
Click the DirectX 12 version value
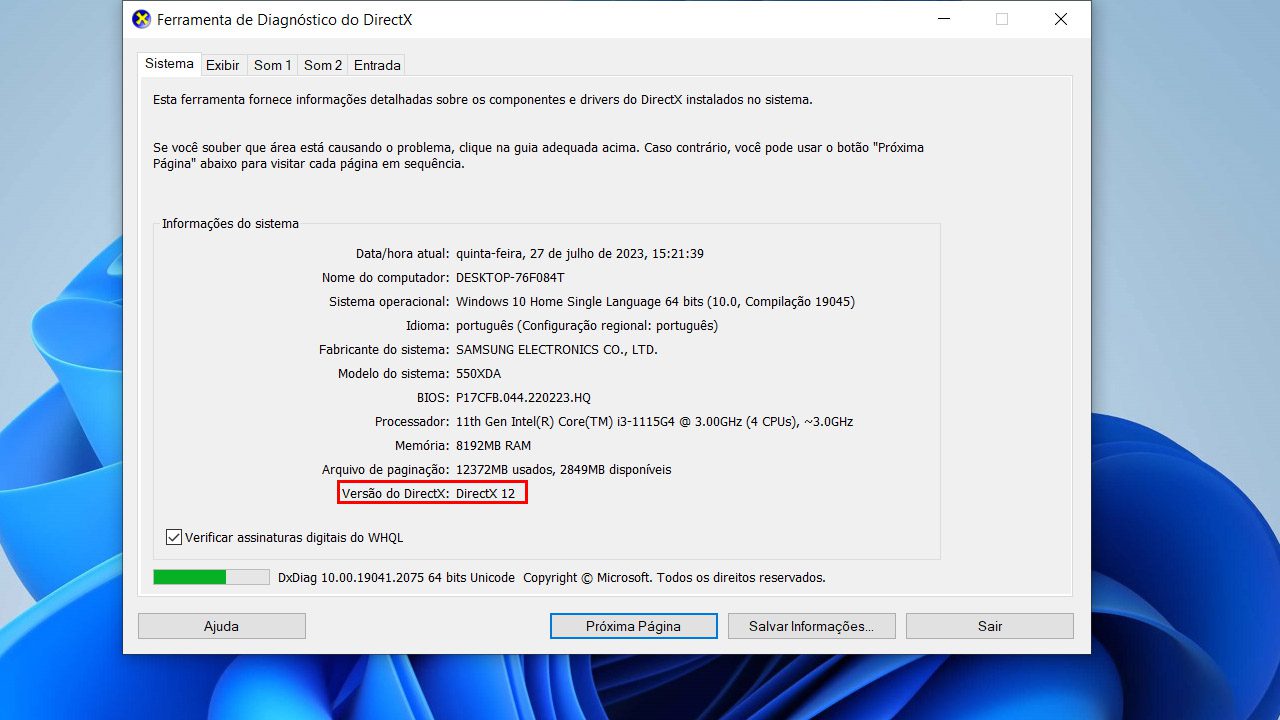coord(486,494)
